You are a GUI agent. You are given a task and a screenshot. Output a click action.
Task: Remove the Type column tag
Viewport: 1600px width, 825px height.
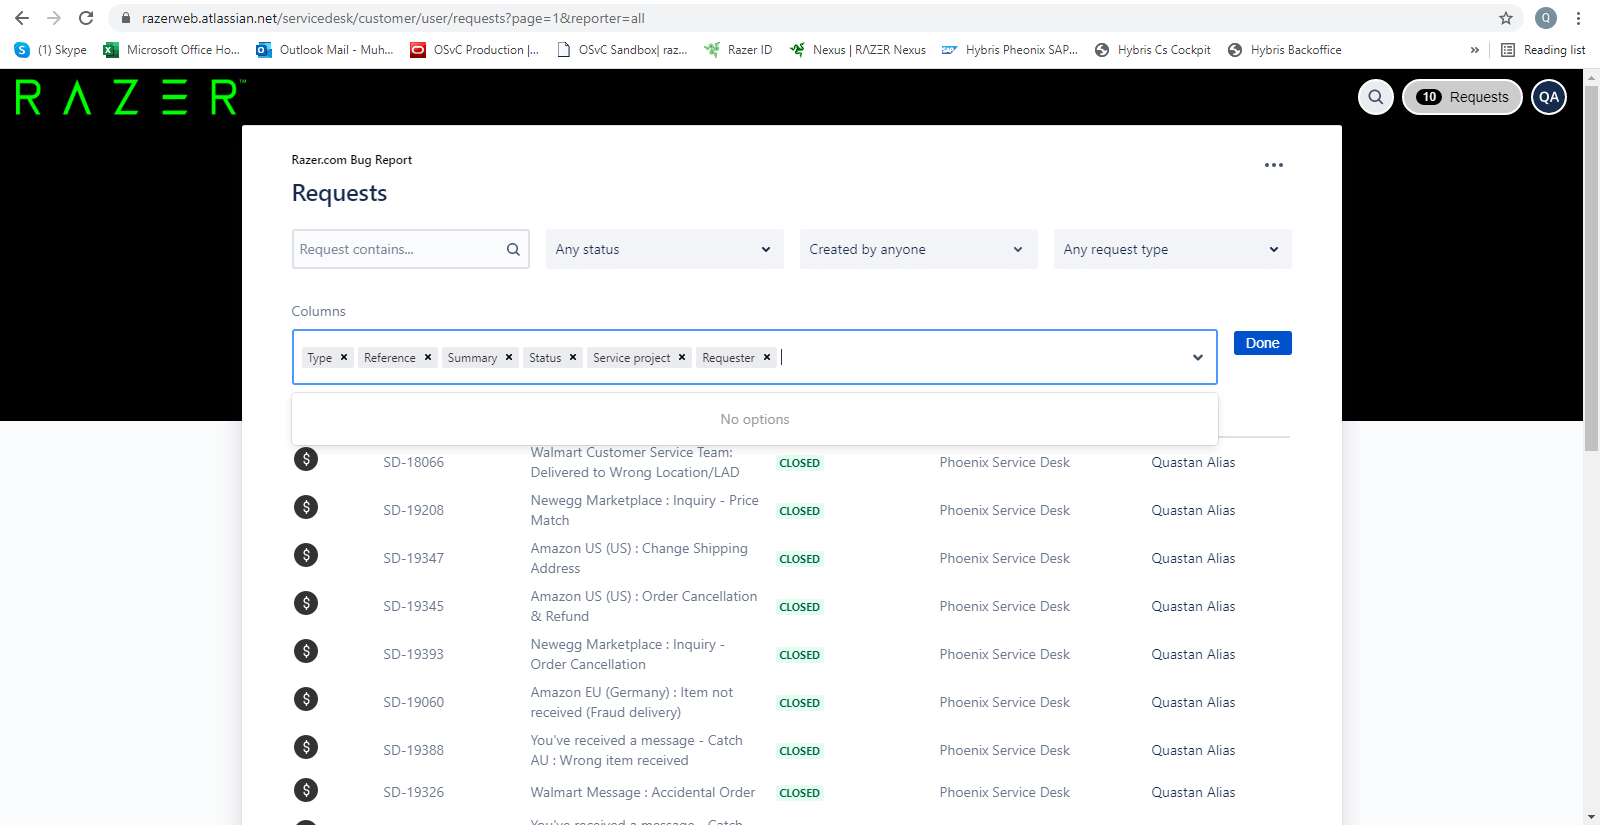pyautogui.click(x=344, y=357)
